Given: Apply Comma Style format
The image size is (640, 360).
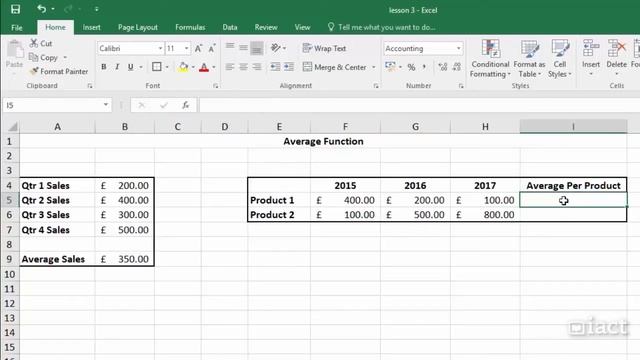Looking at the screenshot, I should 424,67.
